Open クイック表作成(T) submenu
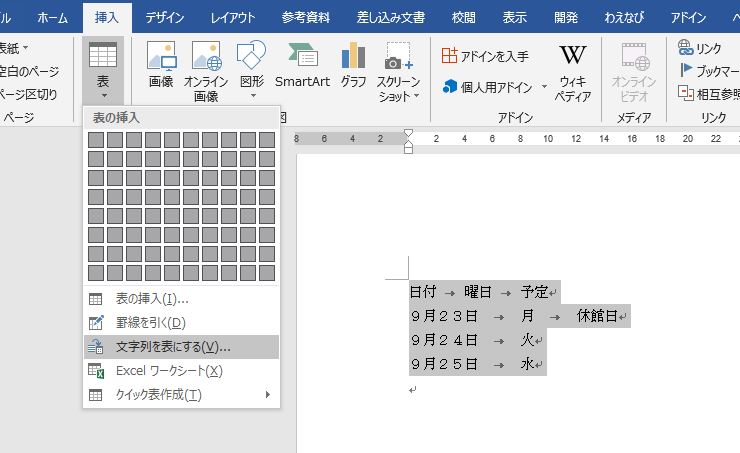The height and width of the screenshot is (453, 740). [x=181, y=394]
